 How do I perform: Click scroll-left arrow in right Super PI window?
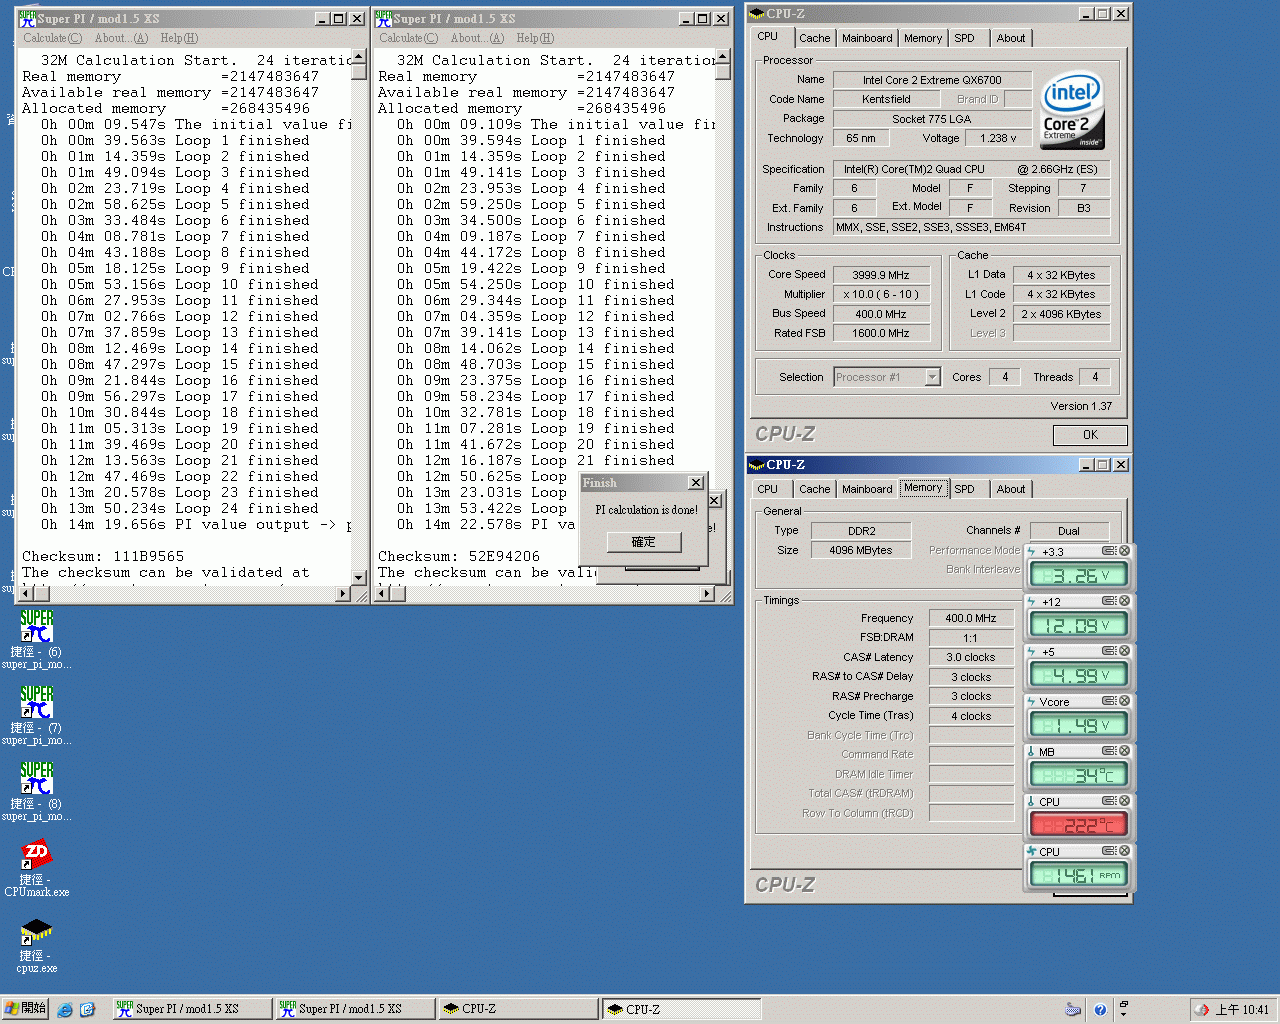[x=381, y=594]
